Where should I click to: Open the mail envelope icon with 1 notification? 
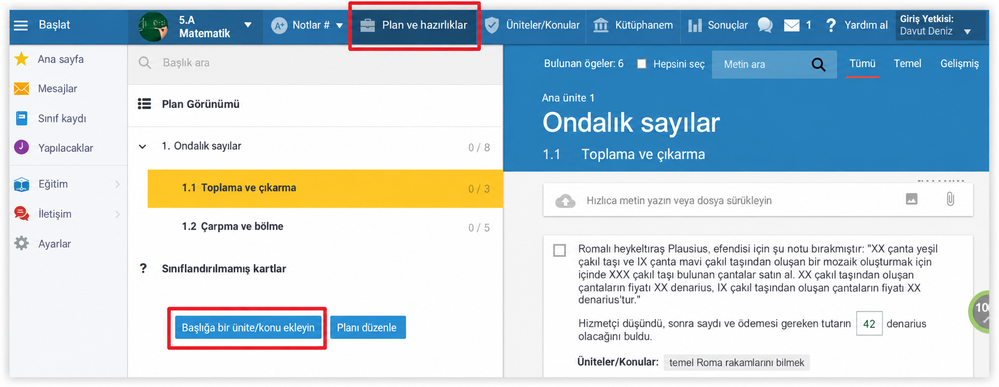click(x=791, y=26)
